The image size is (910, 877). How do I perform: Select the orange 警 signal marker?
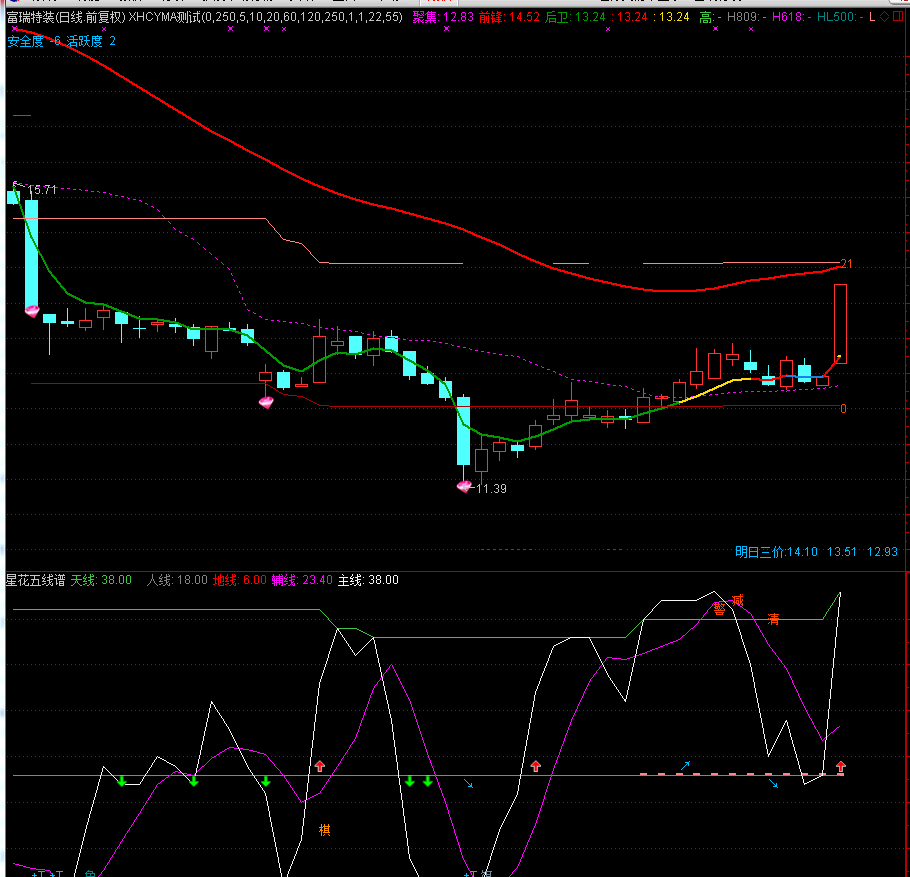click(720, 608)
